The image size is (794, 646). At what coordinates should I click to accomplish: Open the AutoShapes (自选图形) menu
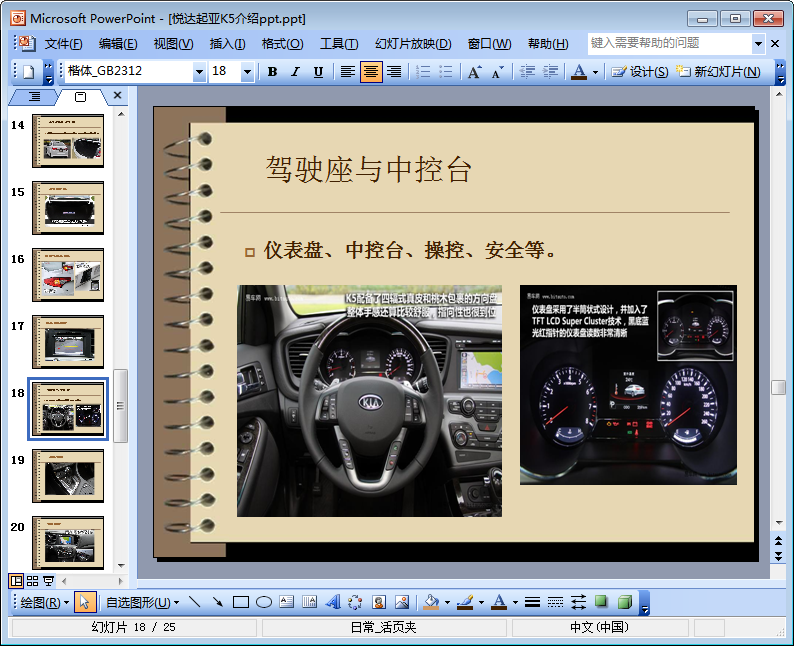click(142, 602)
